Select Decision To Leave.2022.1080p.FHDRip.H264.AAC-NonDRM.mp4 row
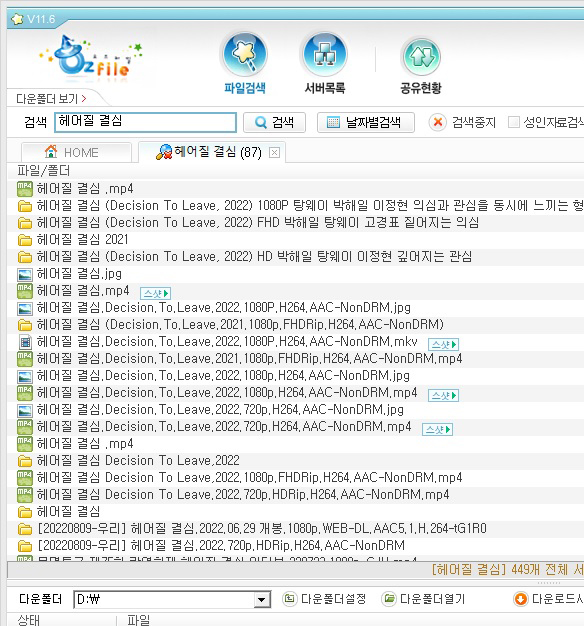584x626 pixels. coord(295,478)
